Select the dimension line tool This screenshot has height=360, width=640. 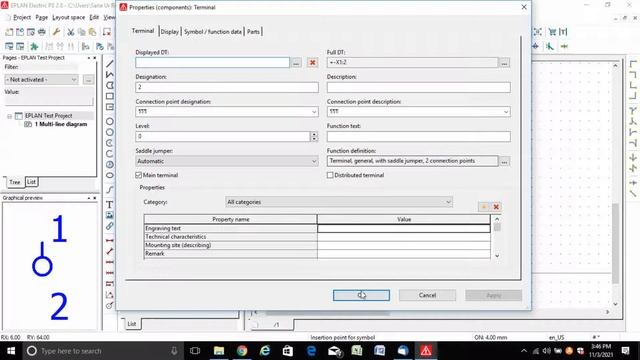(x=110, y=240)
